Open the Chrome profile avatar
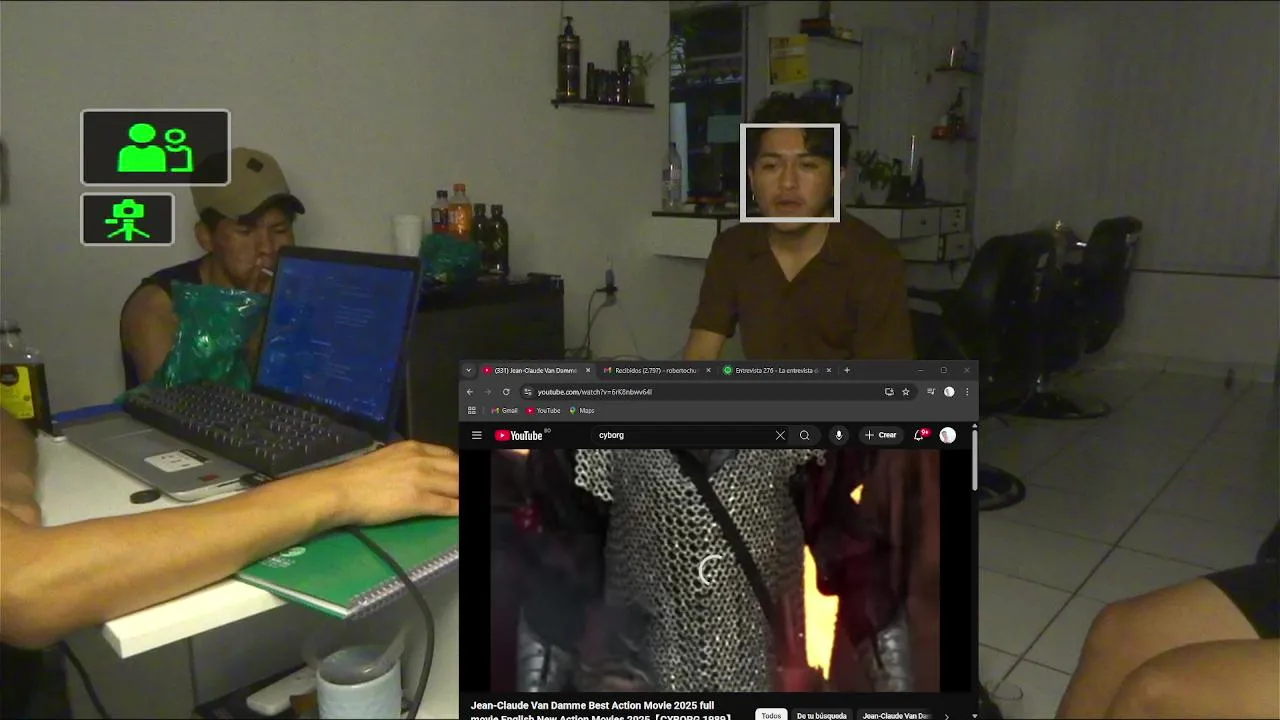1280x720 pixels. click(949, 392)
